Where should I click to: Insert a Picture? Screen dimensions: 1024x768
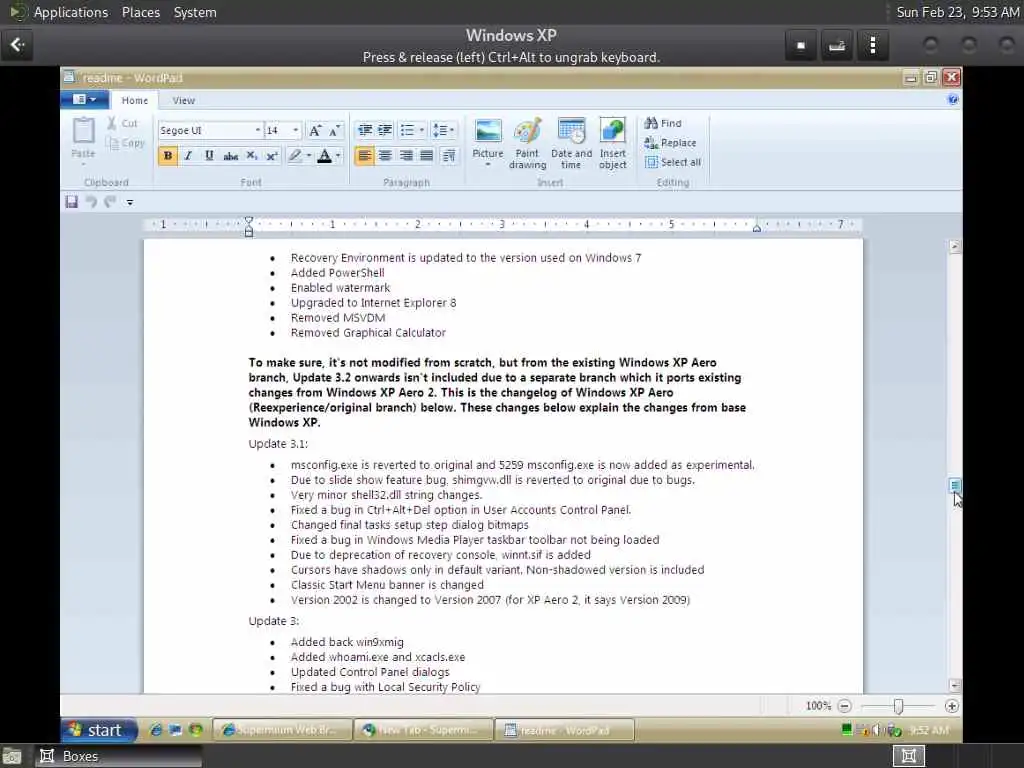coord(488,137)
